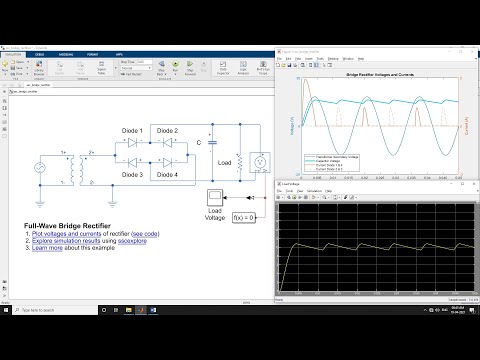Open the Logic Analyzer
This screenshot has height=360, width=480.
(x=243, y=68)
